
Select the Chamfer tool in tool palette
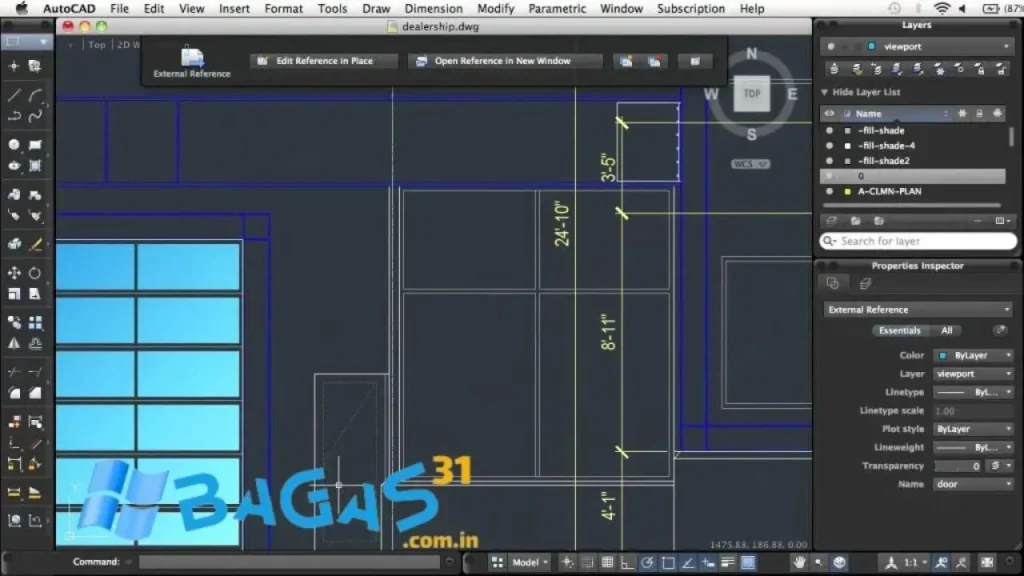35,393
